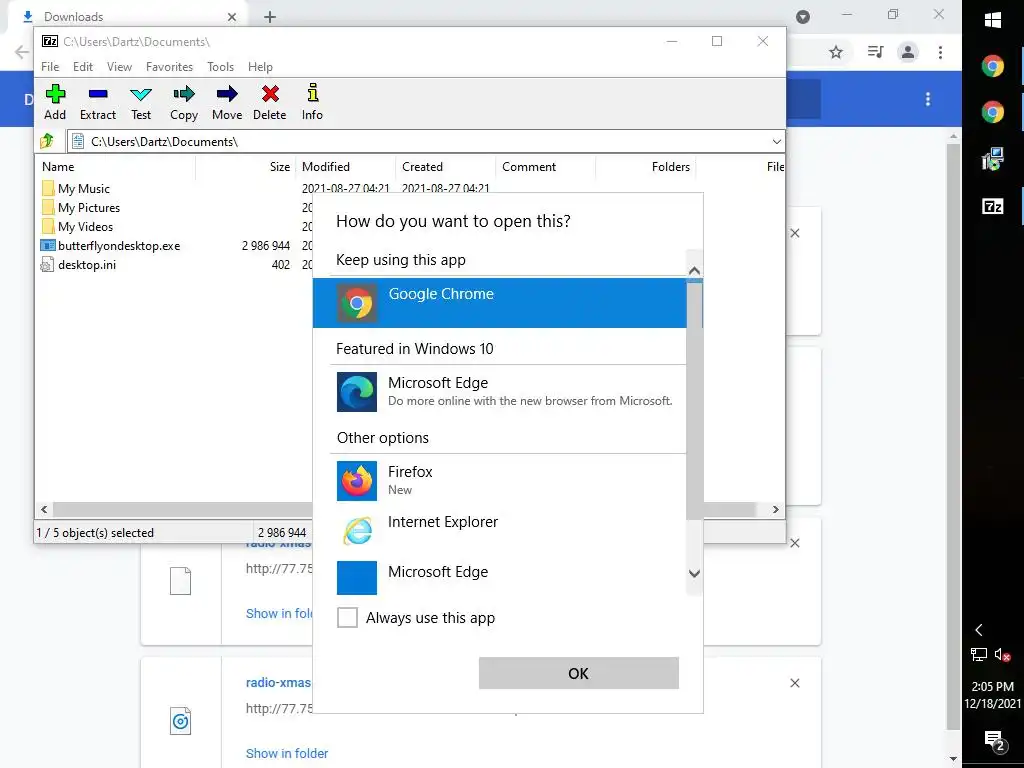Remove the bottom download entry with X
Image resolution: width=1024 pixels, height=768 pixels.
795,683
